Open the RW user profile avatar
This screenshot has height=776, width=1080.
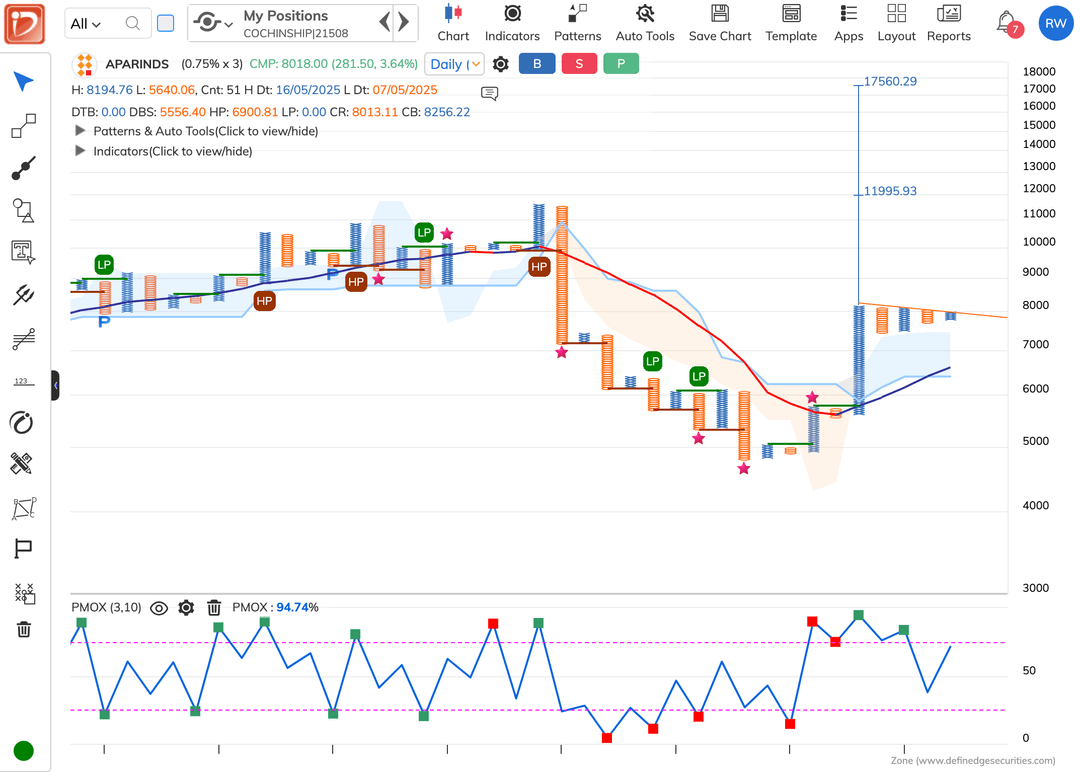coord(1055,23)
